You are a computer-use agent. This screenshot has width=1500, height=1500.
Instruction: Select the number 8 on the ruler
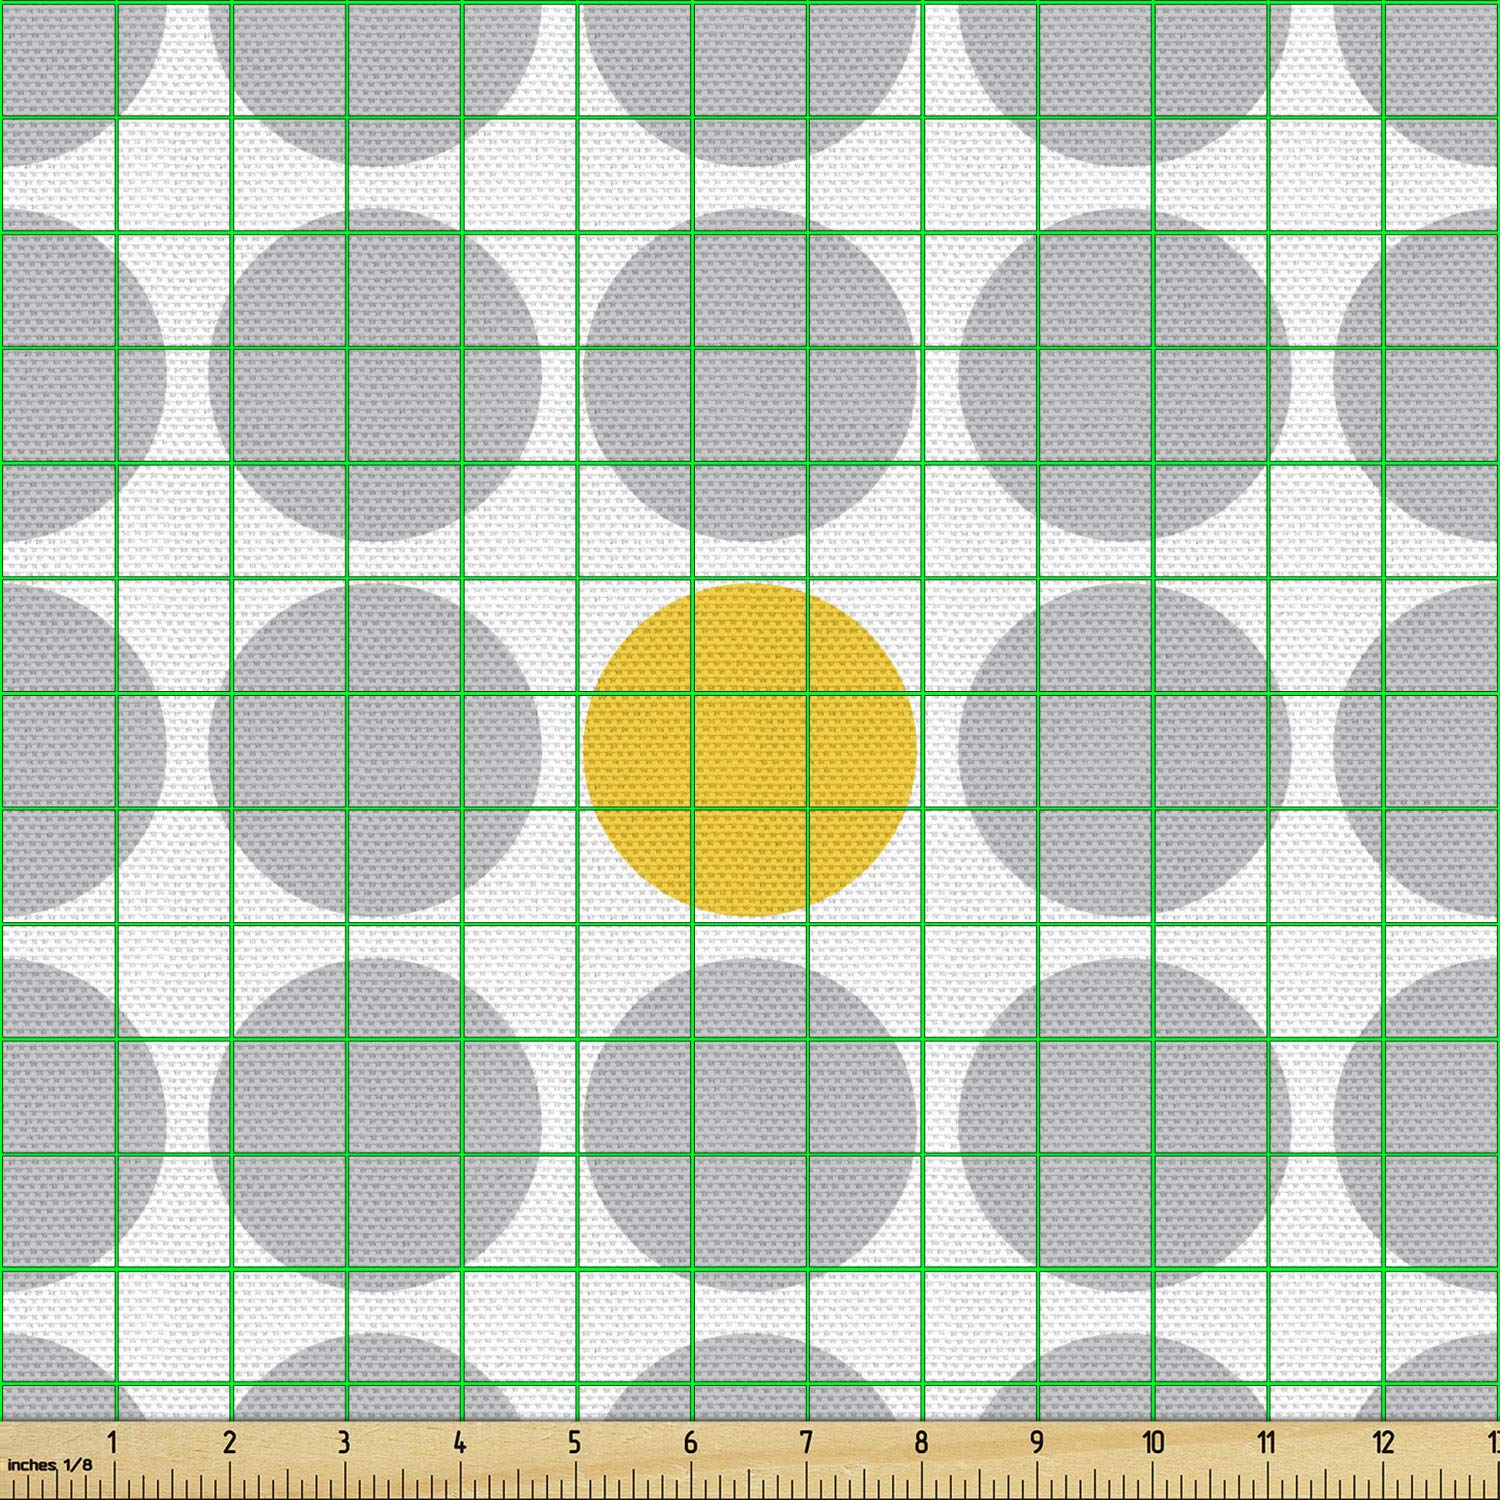tap(921, 1443)
